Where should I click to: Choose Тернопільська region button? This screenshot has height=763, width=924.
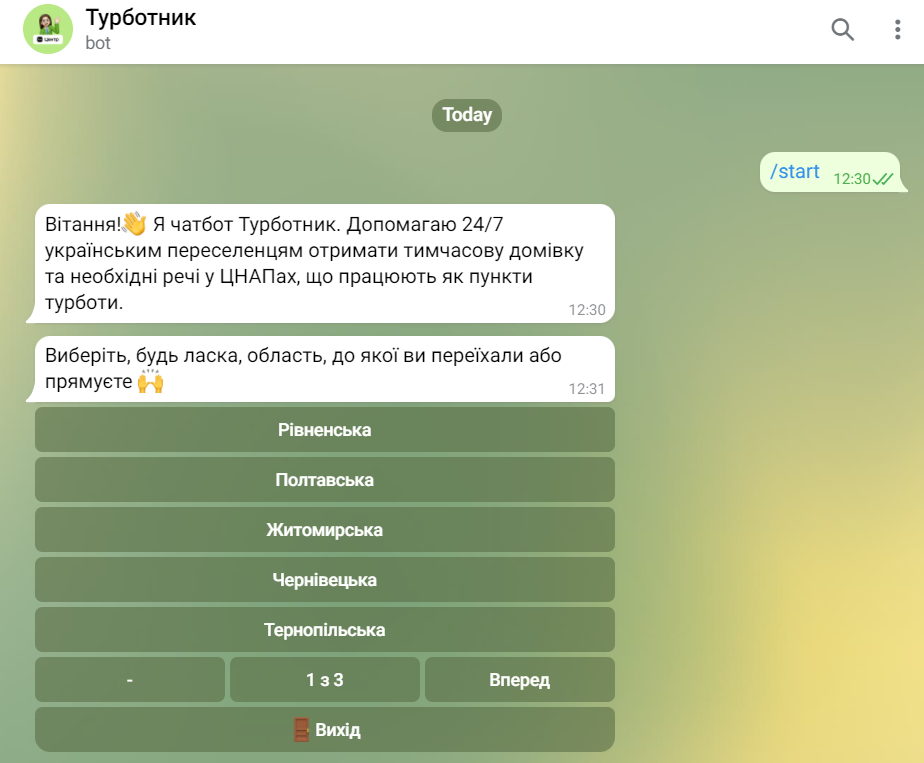(325, 630)
